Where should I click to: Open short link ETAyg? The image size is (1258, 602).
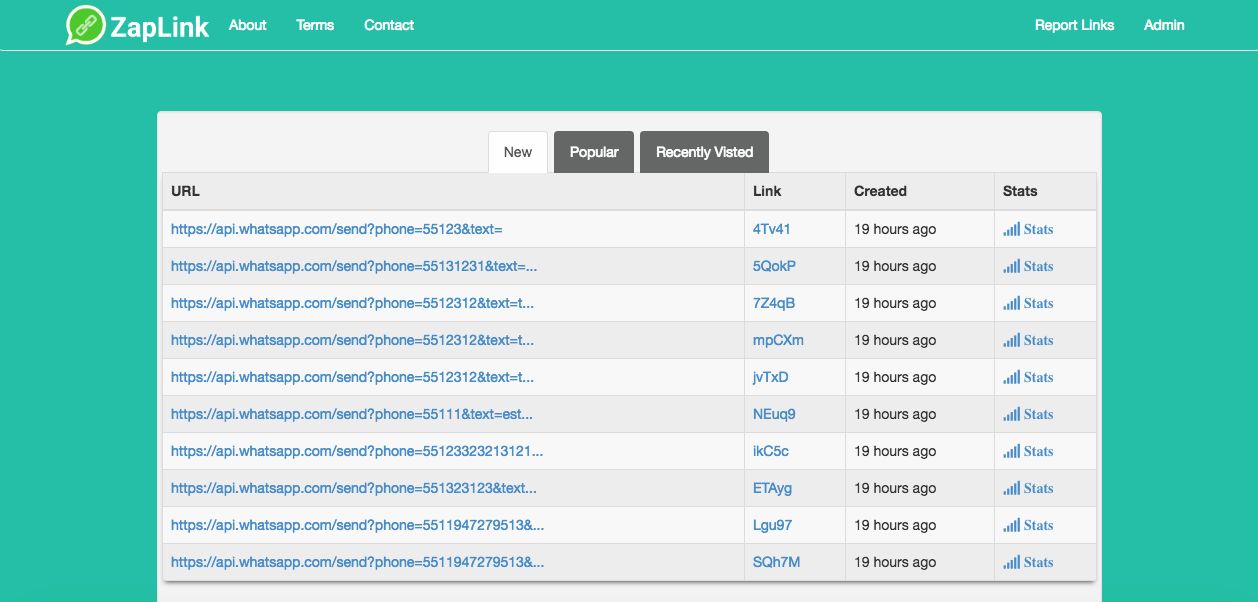click(772, 488)
